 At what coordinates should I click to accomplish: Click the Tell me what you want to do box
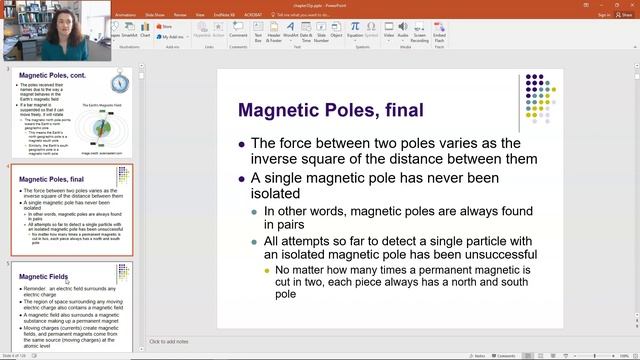(300, 15)
